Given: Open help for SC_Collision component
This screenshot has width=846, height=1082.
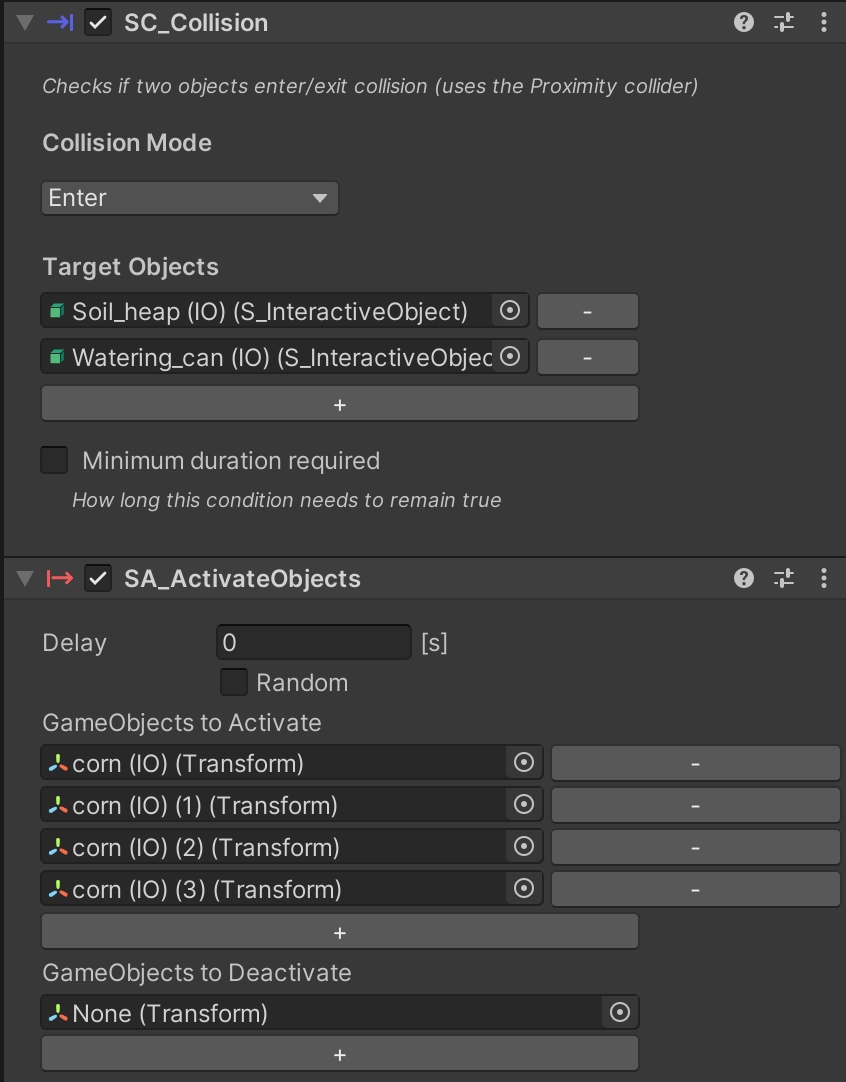Looking at the screenshot, I should (x=744, y=22).
